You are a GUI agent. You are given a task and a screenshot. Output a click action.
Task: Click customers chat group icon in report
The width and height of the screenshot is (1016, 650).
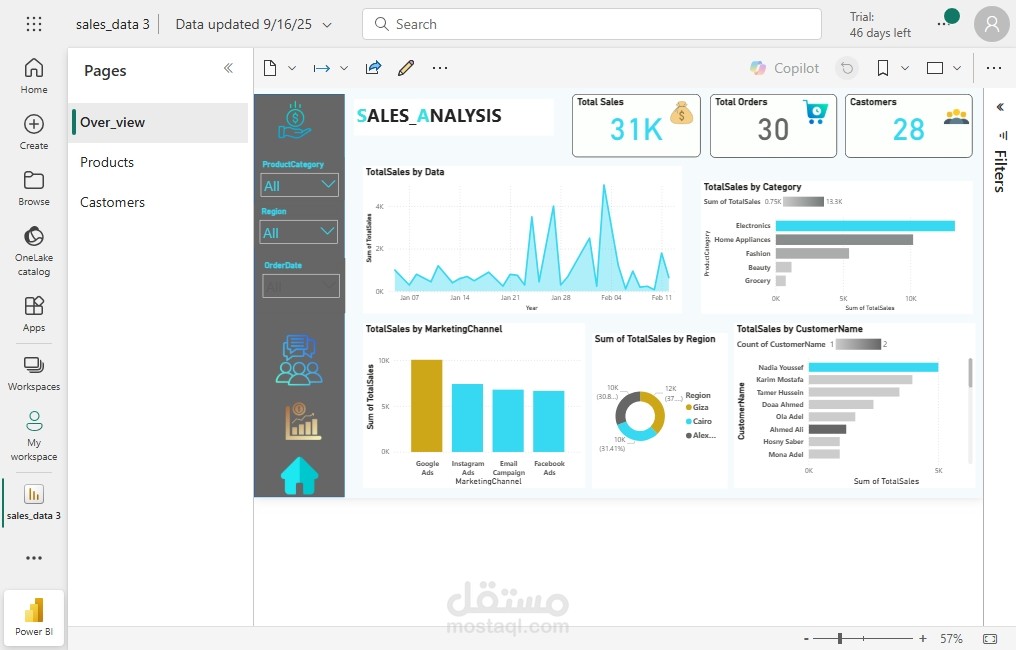(x=299, y=360)
